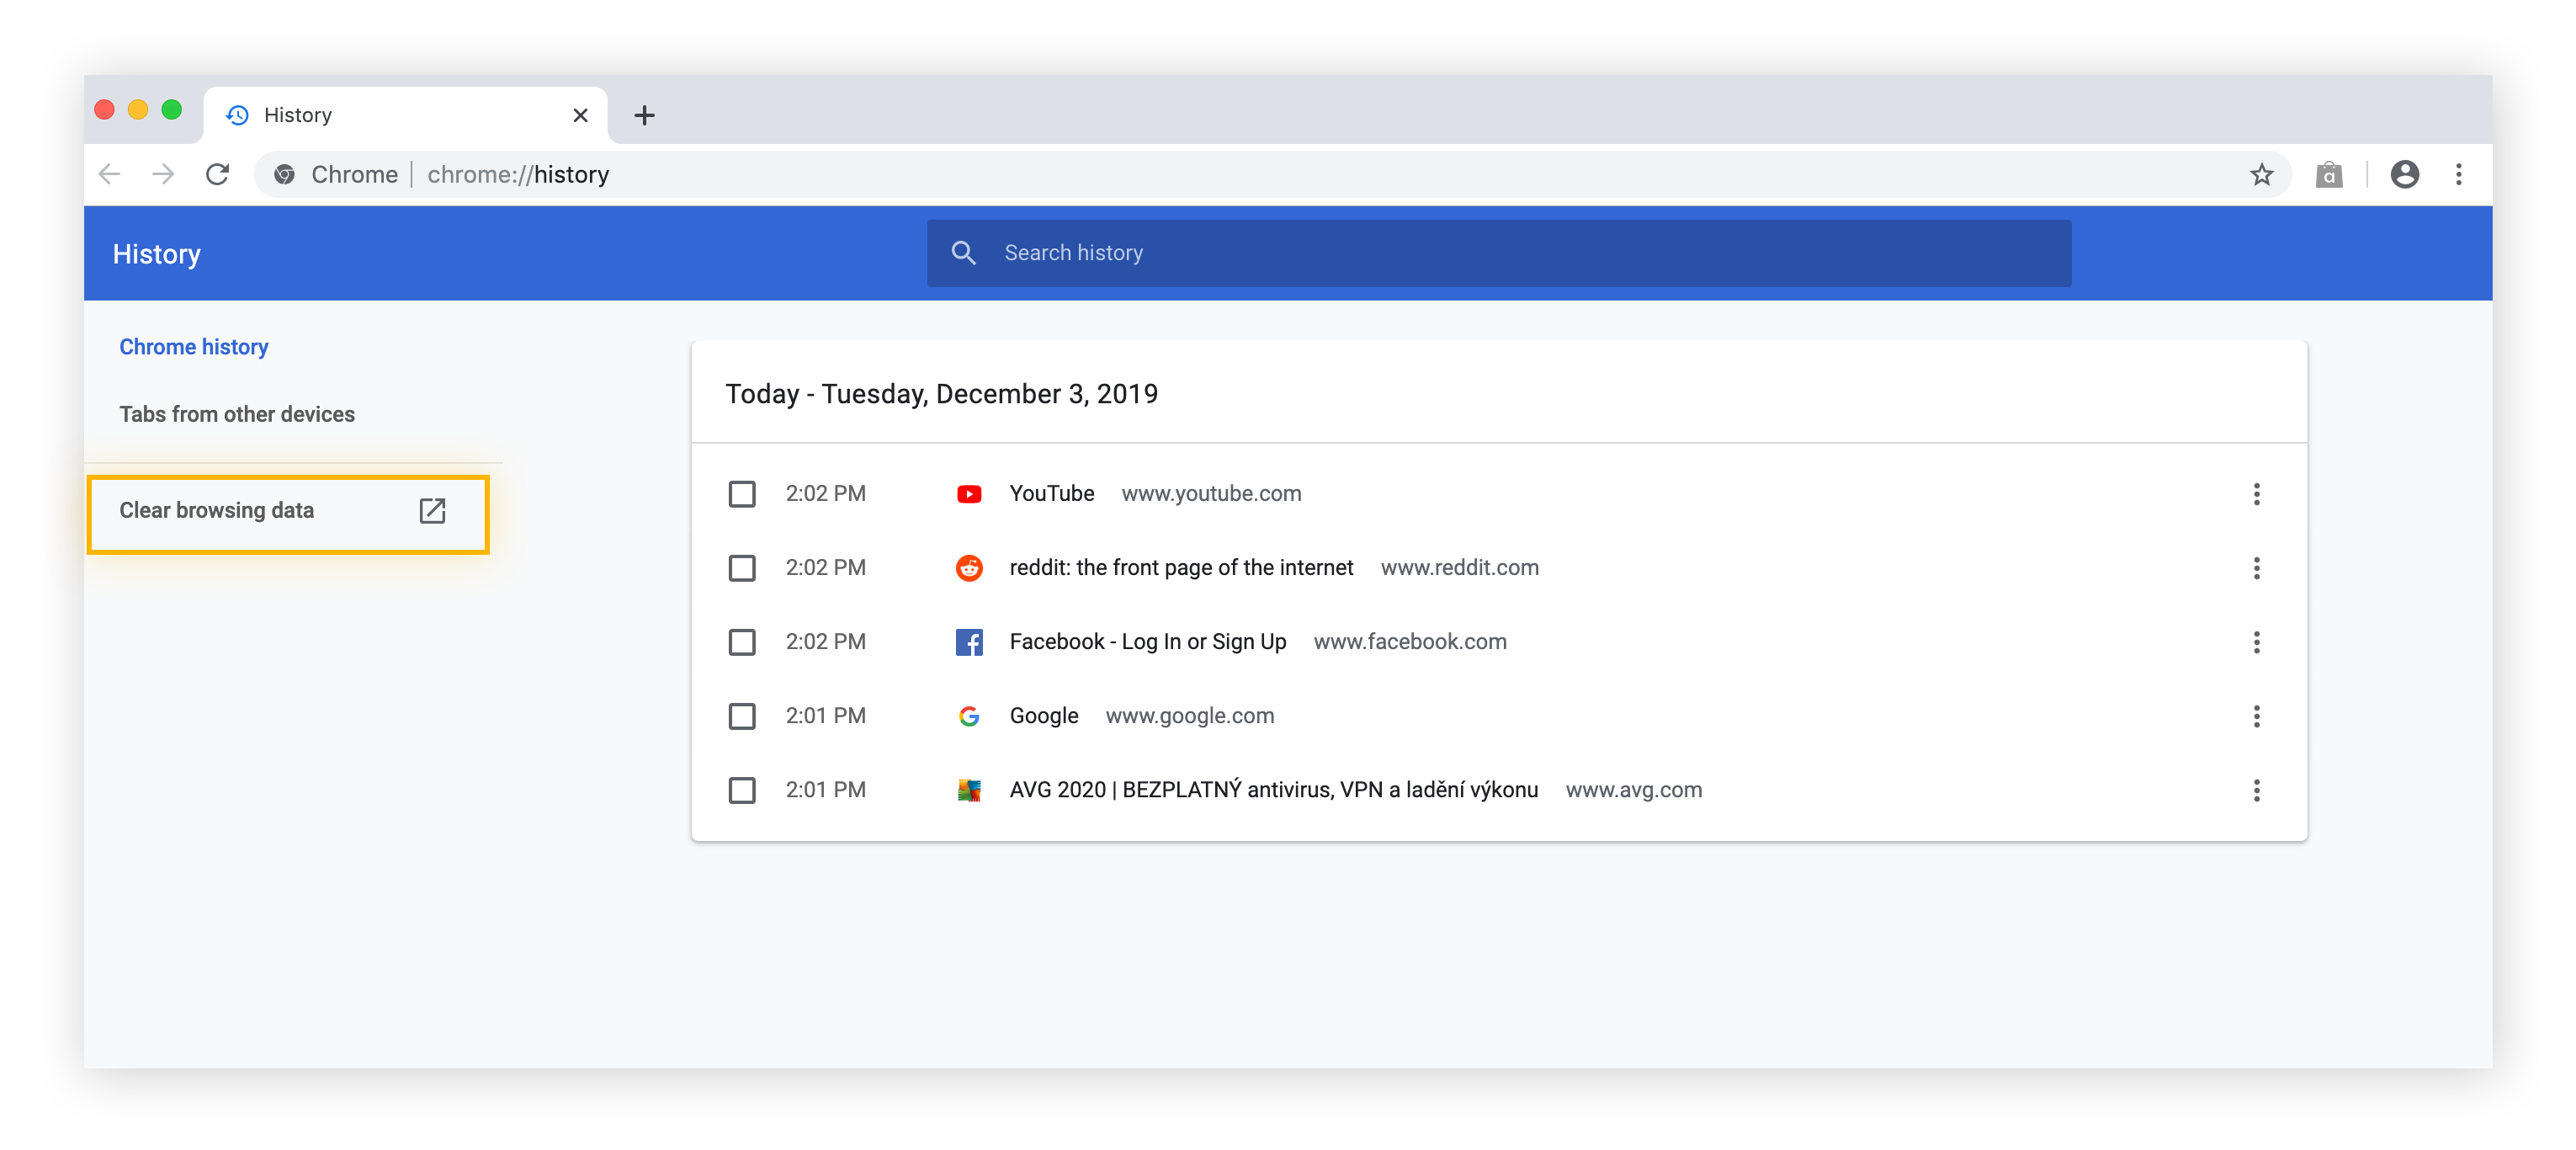Screen dimensions: 2576x1150
Task: Click Clear browsing data
Action: tap(217, 510)
